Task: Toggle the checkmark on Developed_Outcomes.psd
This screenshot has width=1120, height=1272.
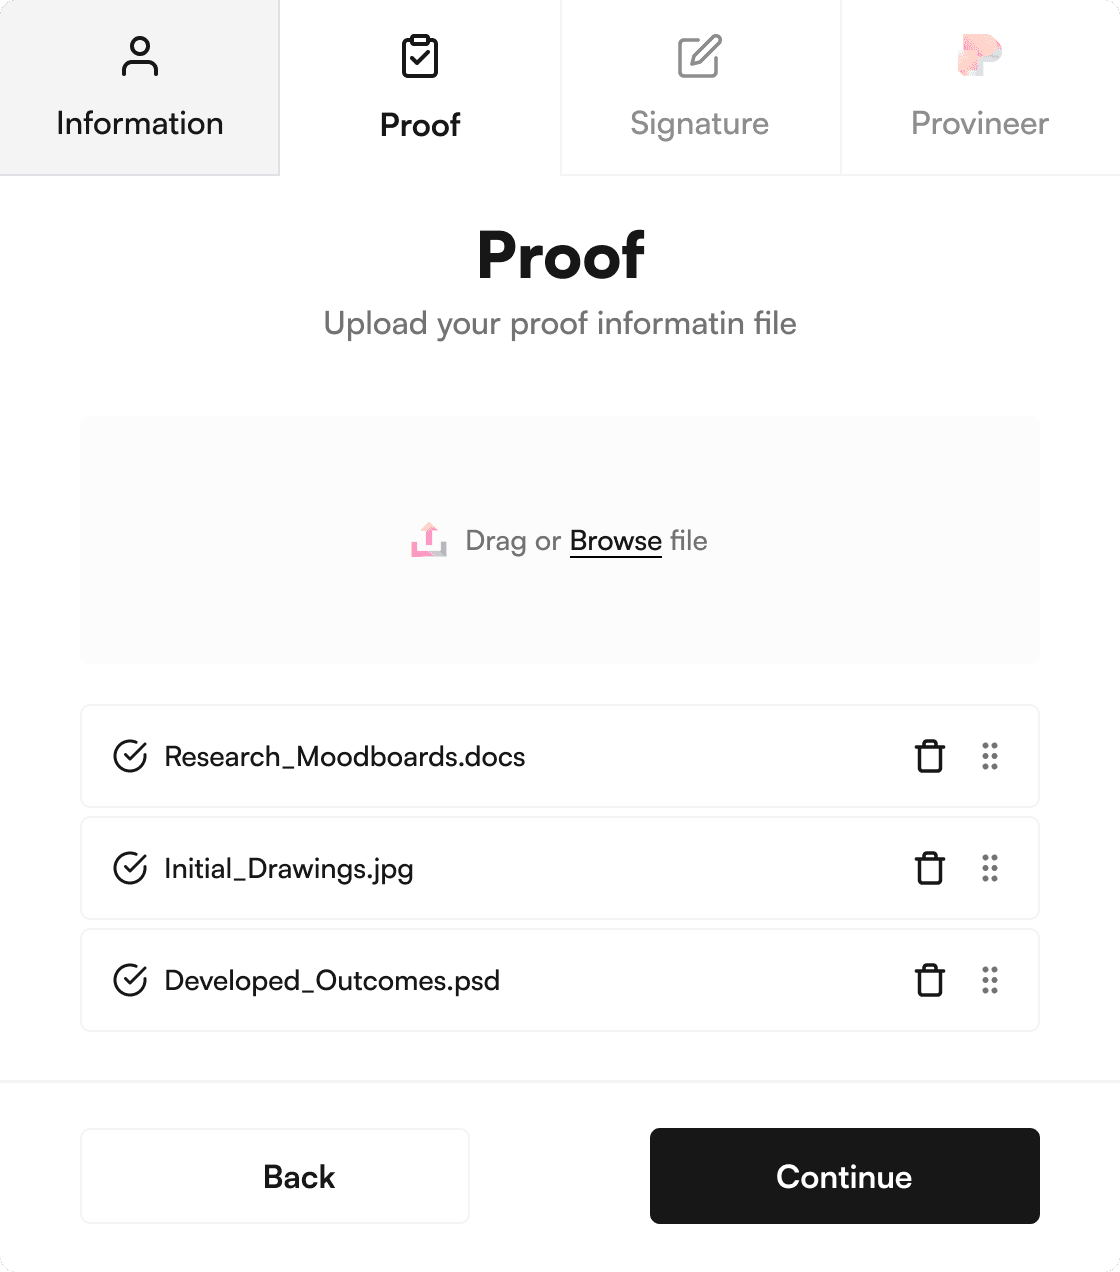Action: pyautogui.click(x=129, y=981)
